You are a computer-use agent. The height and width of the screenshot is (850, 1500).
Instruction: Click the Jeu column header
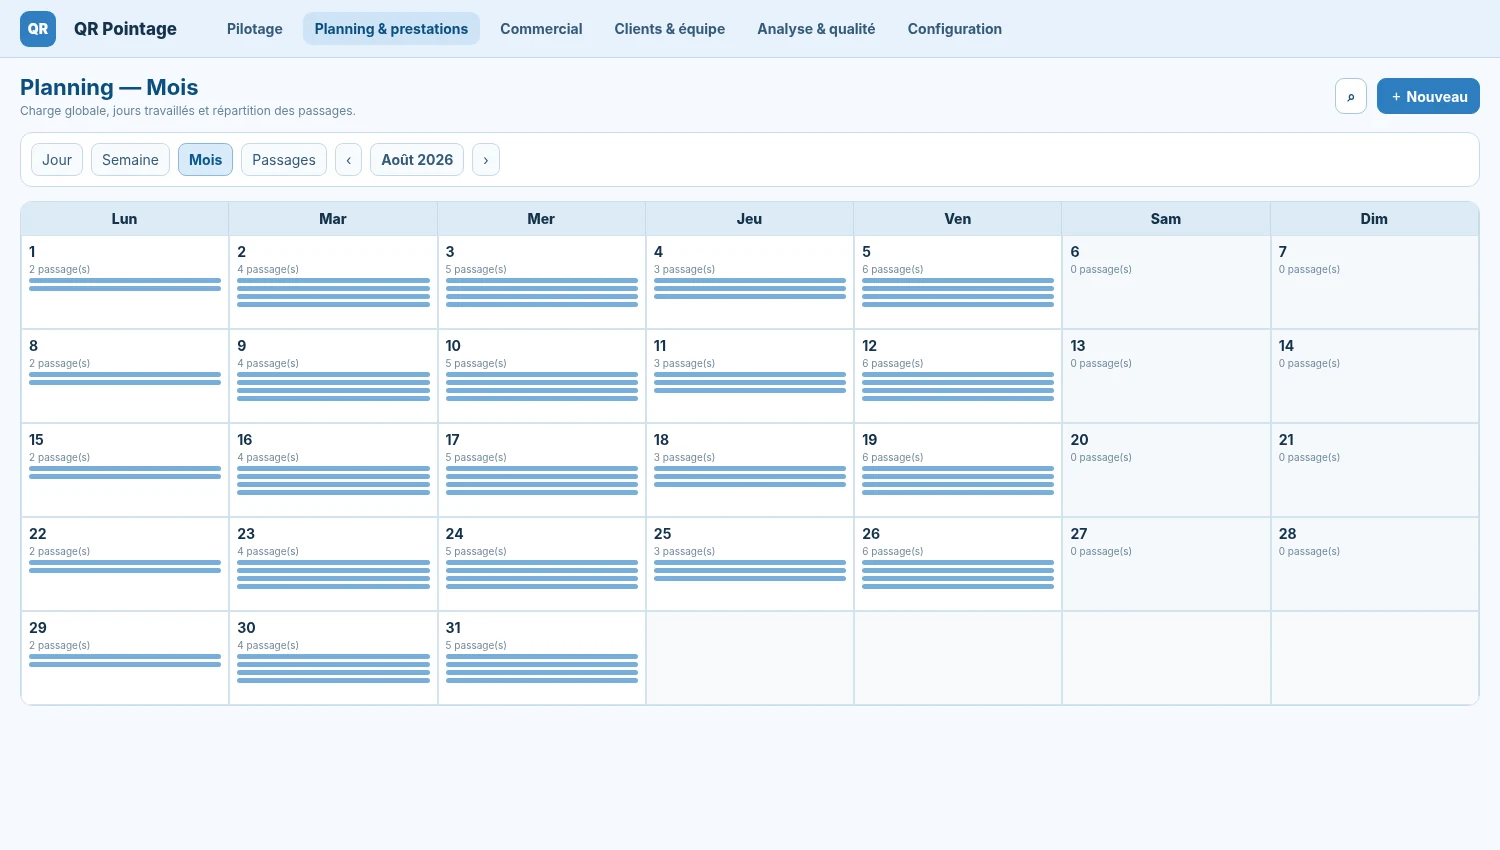tap(750, 219)
